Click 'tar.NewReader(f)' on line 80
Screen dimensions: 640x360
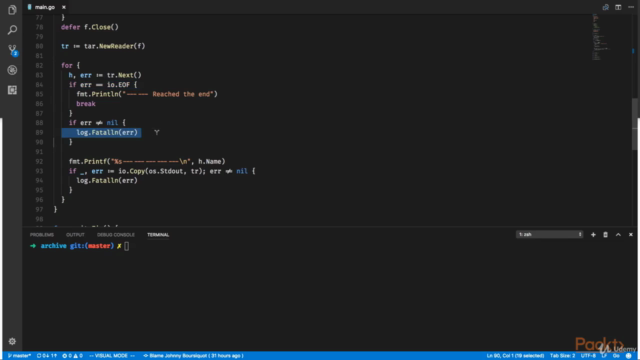point(115,47)
